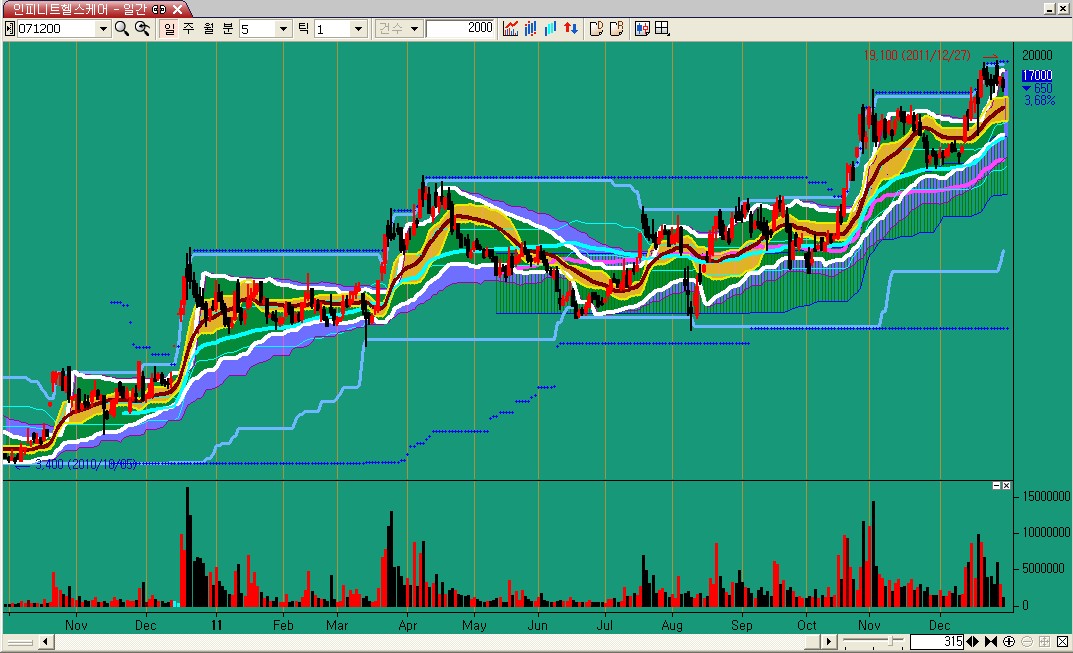The image size is (1073, 653).
Task: Click the bowtie compress chart icon
Action: pos(990,641)
